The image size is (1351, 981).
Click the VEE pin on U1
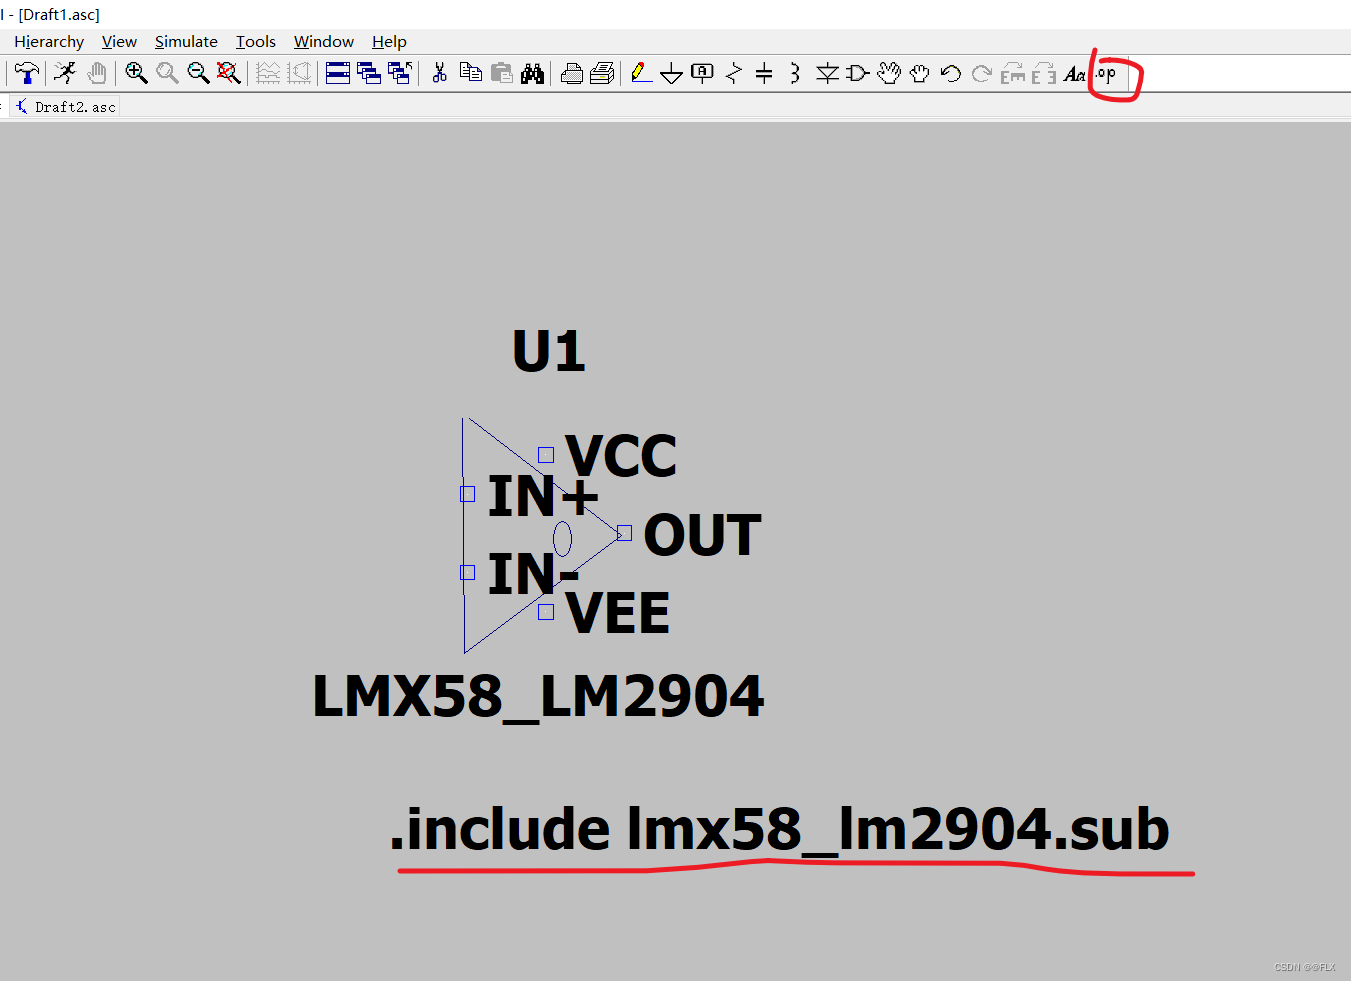point(546,612)
